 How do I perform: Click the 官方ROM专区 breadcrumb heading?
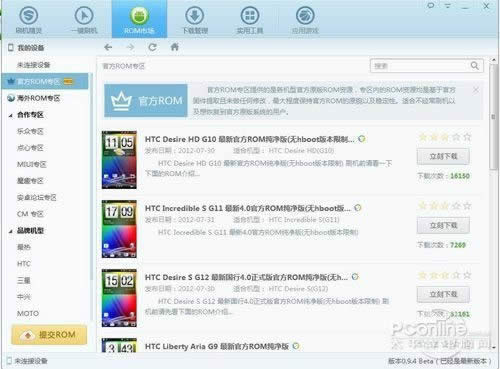[x=123, y=66]
